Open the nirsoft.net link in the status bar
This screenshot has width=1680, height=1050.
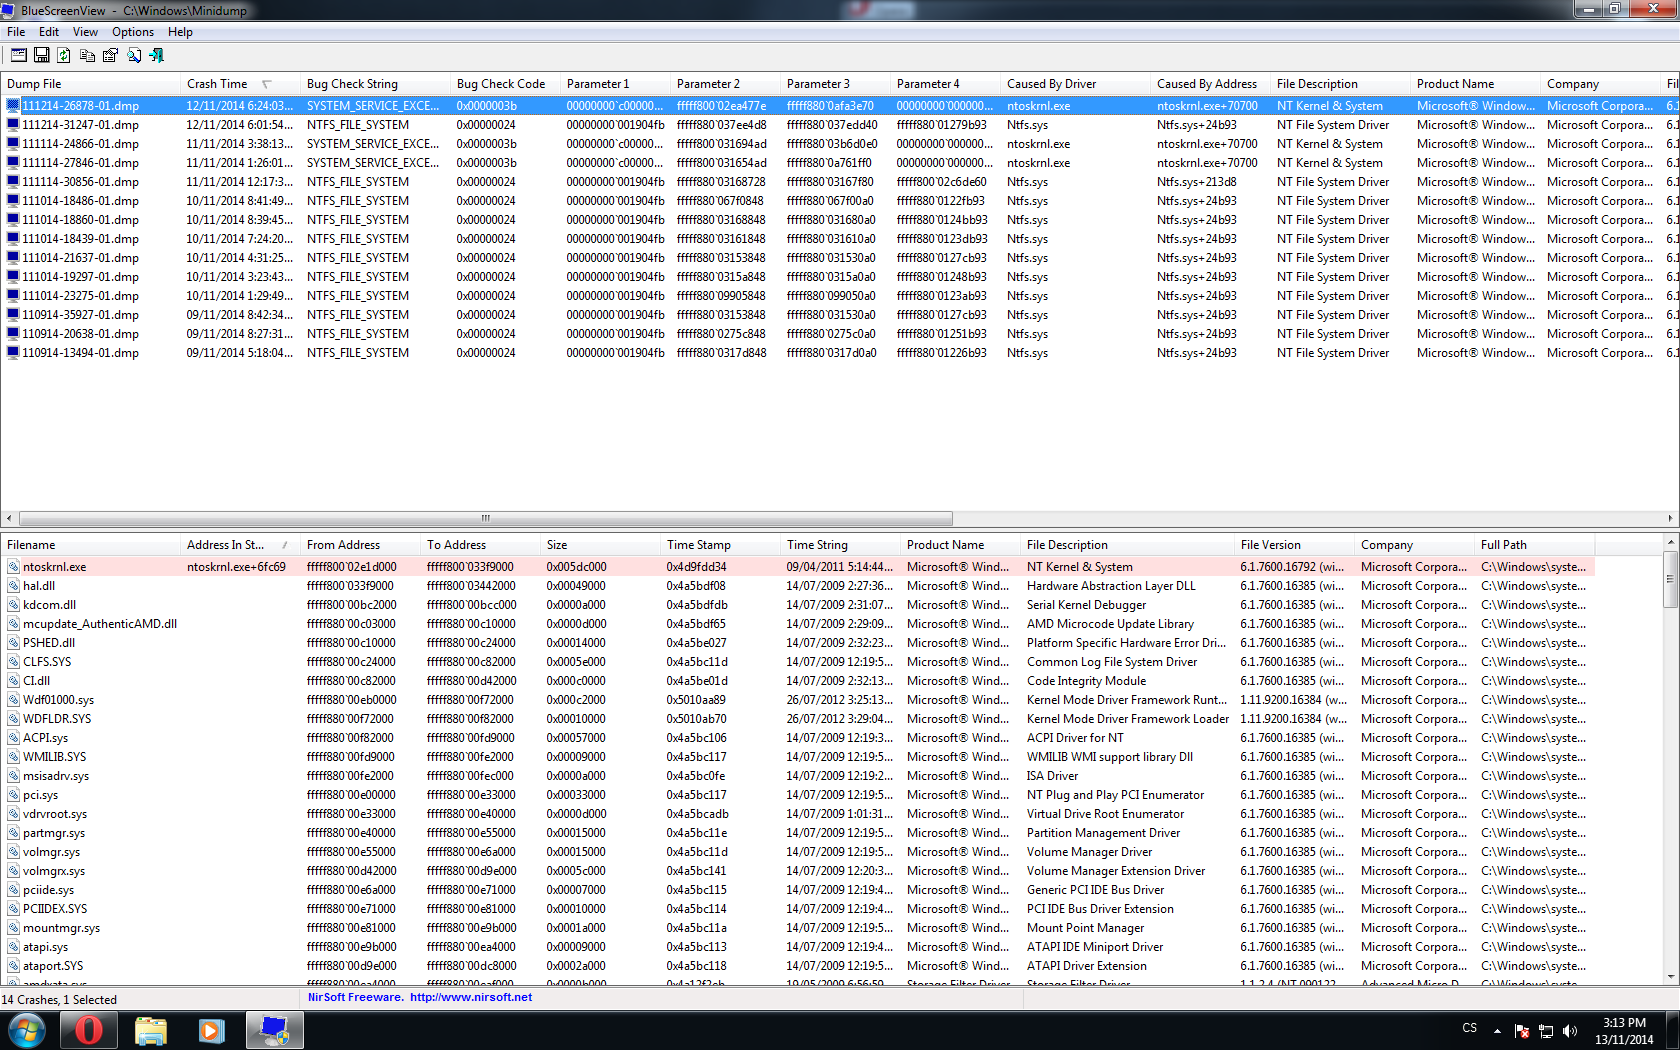tap(471, 997)
